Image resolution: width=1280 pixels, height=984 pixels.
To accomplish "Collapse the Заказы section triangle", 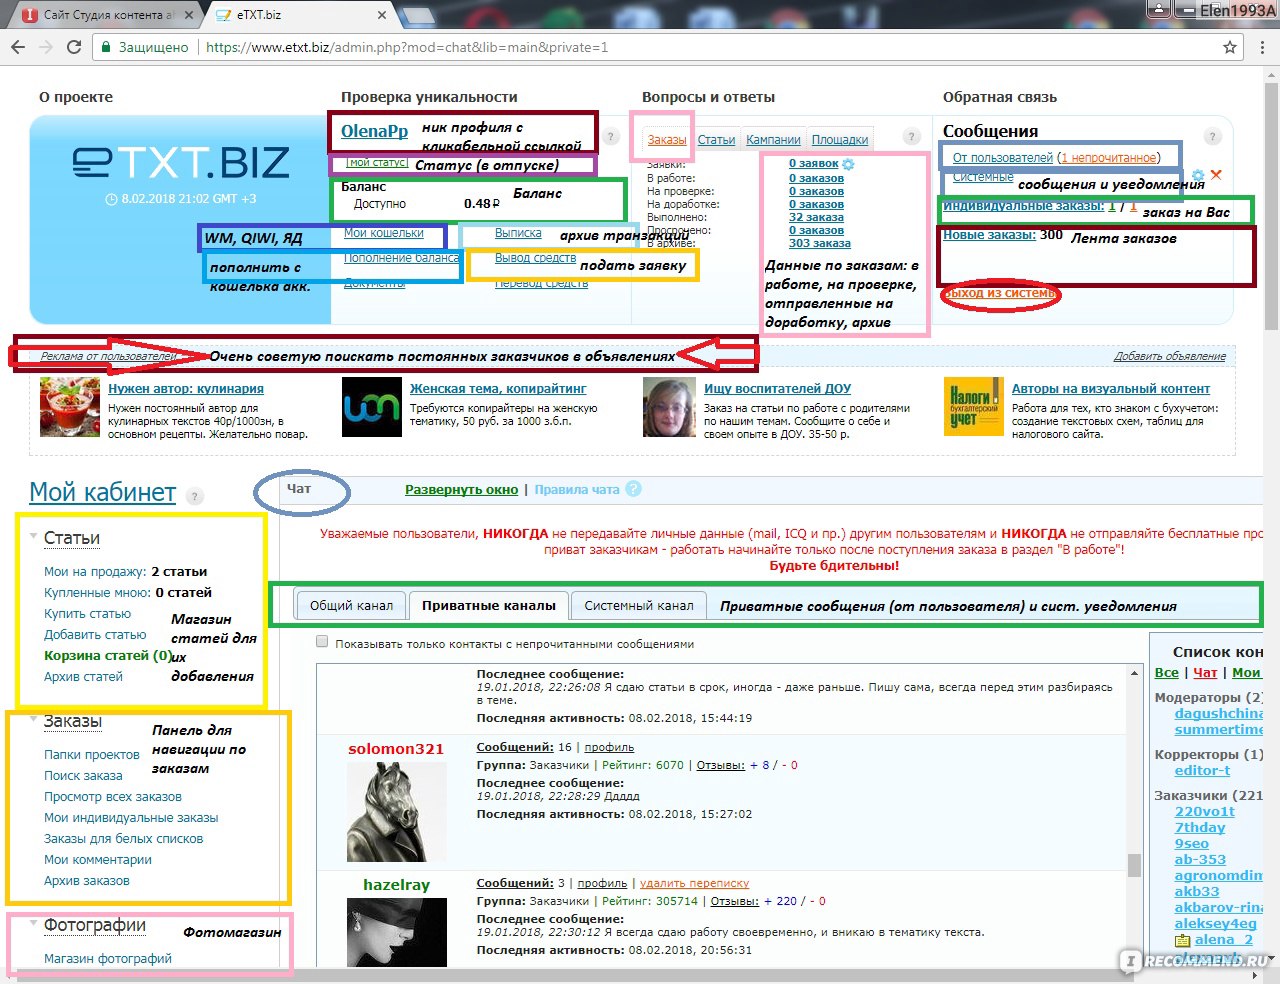I will pyautogui.click(x=34, y=721).
